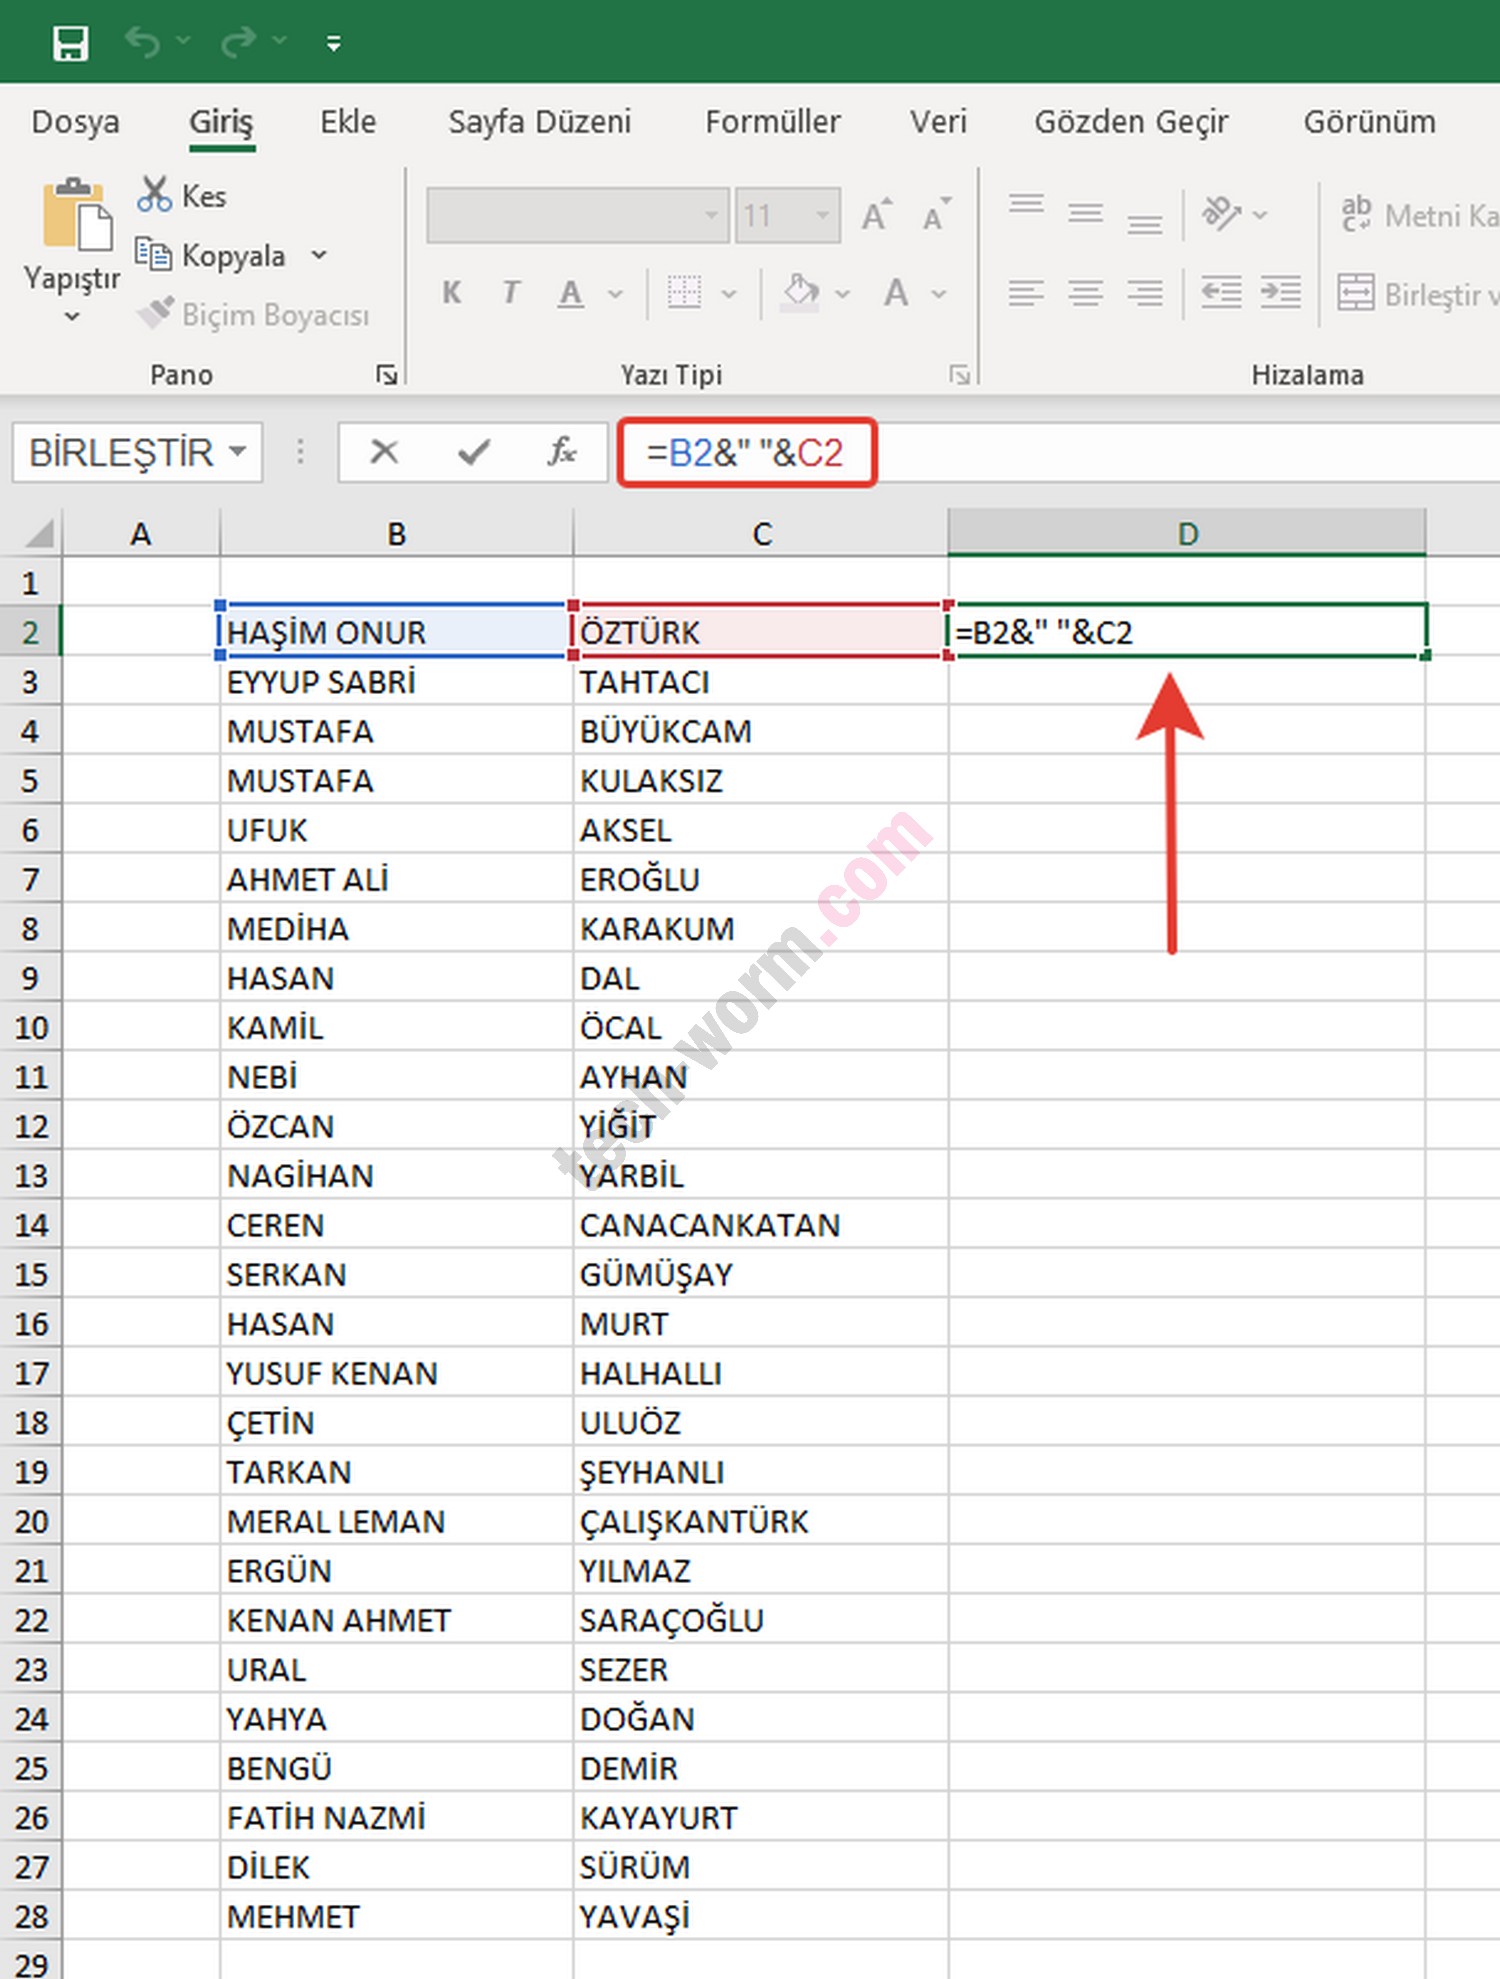Image resolution: width=1500 pixels, height=1979 pixels.
Task: Switch to the Sayfa Düzeni tab
Action: 539,122
